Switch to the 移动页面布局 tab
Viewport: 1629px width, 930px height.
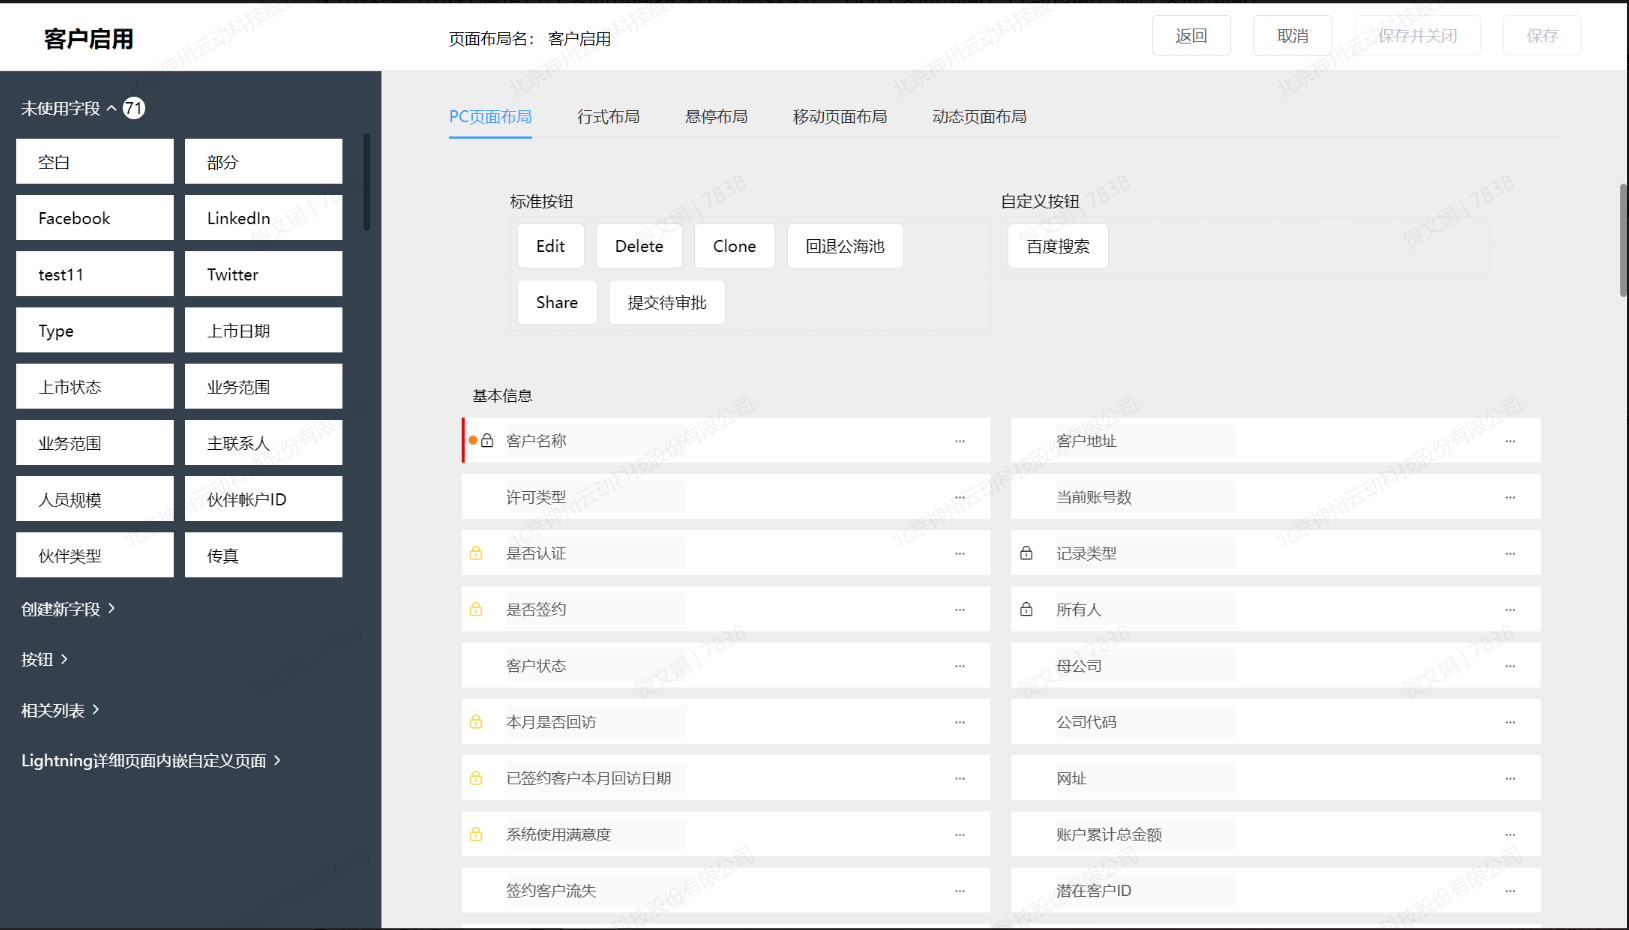click(839, 117)
